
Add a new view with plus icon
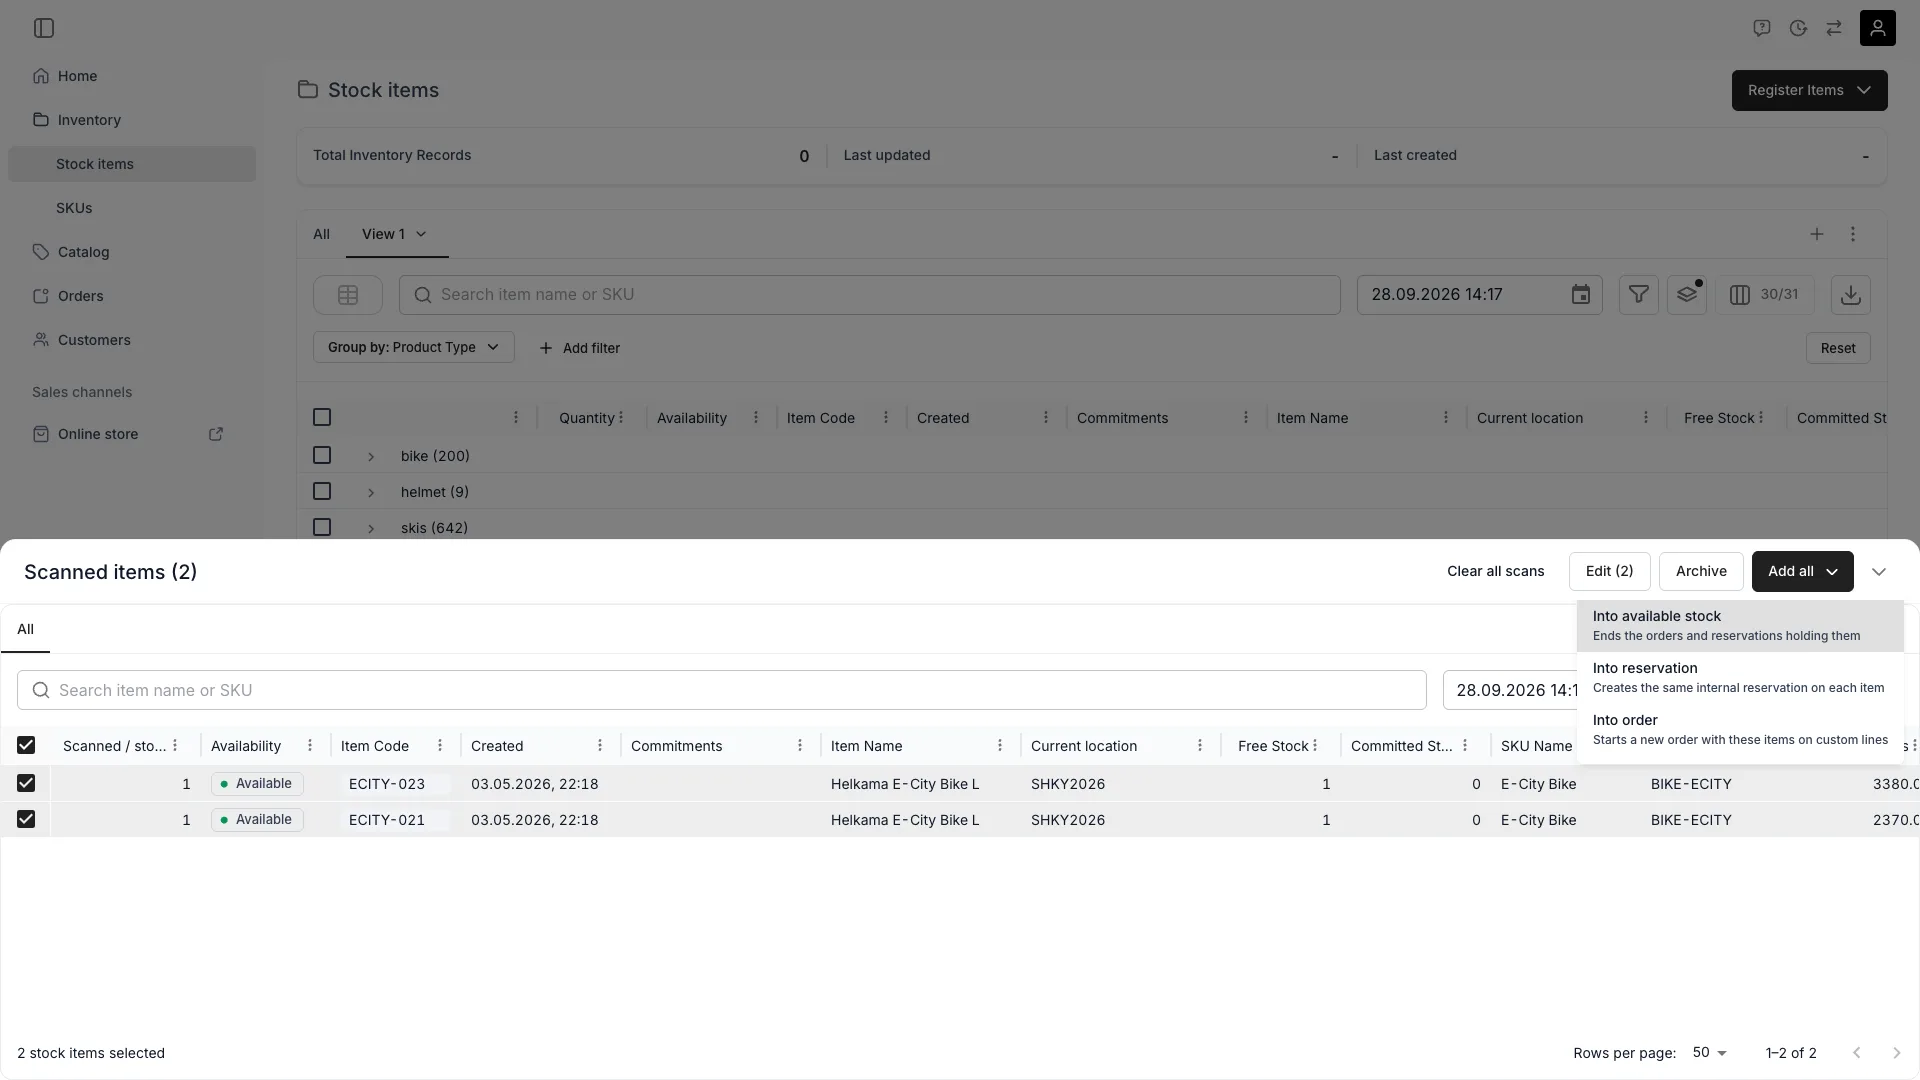pos(1816,234)
